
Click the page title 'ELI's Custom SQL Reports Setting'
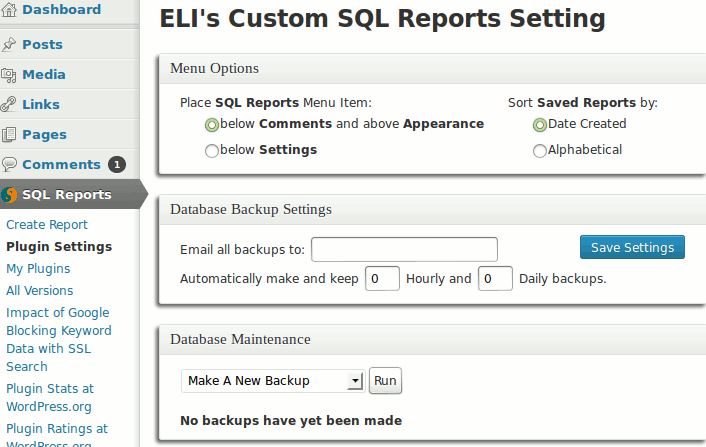tap(382, 19)
